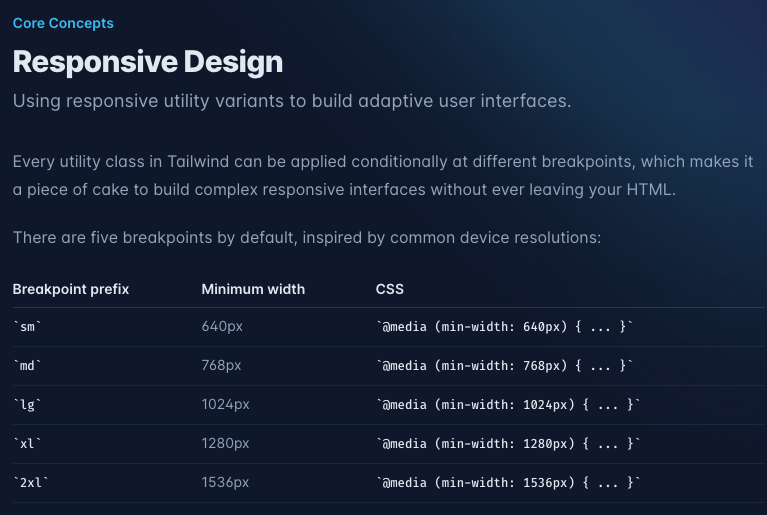Select the Responsive Design page heading
This screenshot has width=767, height=515.
(148, 62)
